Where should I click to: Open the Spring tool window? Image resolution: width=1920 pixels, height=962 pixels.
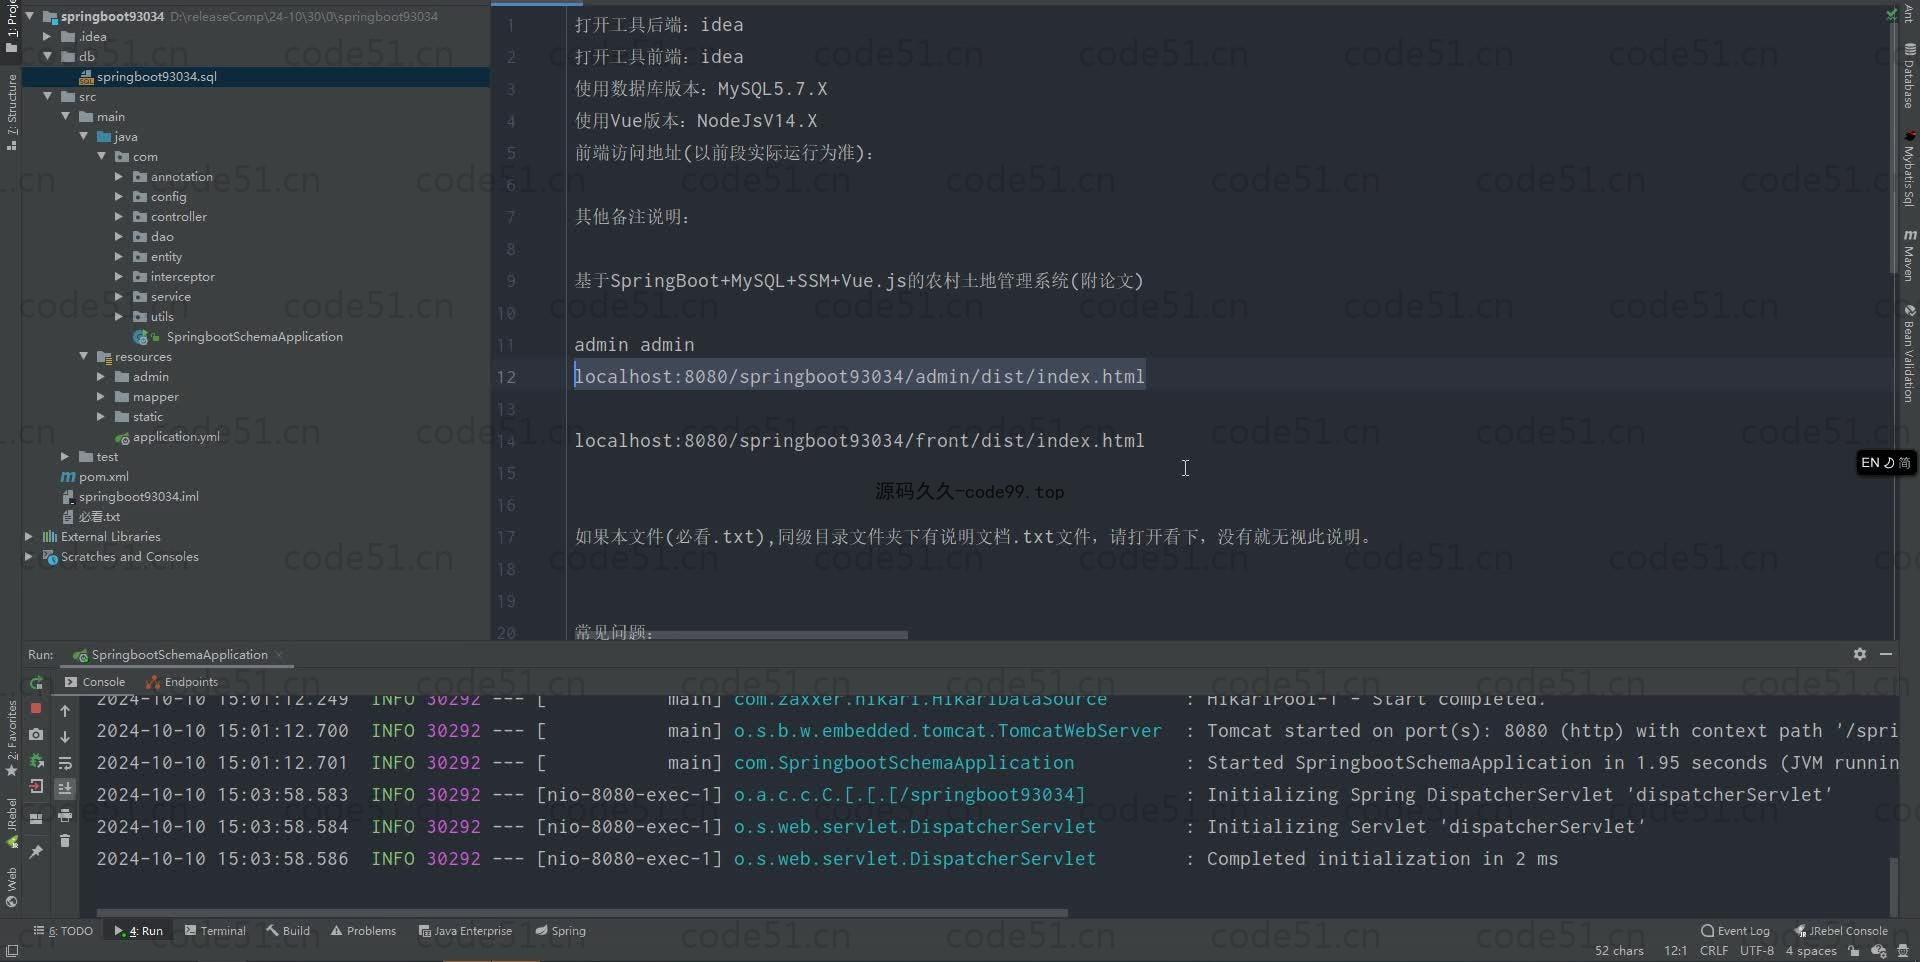(x=560, y=931)
